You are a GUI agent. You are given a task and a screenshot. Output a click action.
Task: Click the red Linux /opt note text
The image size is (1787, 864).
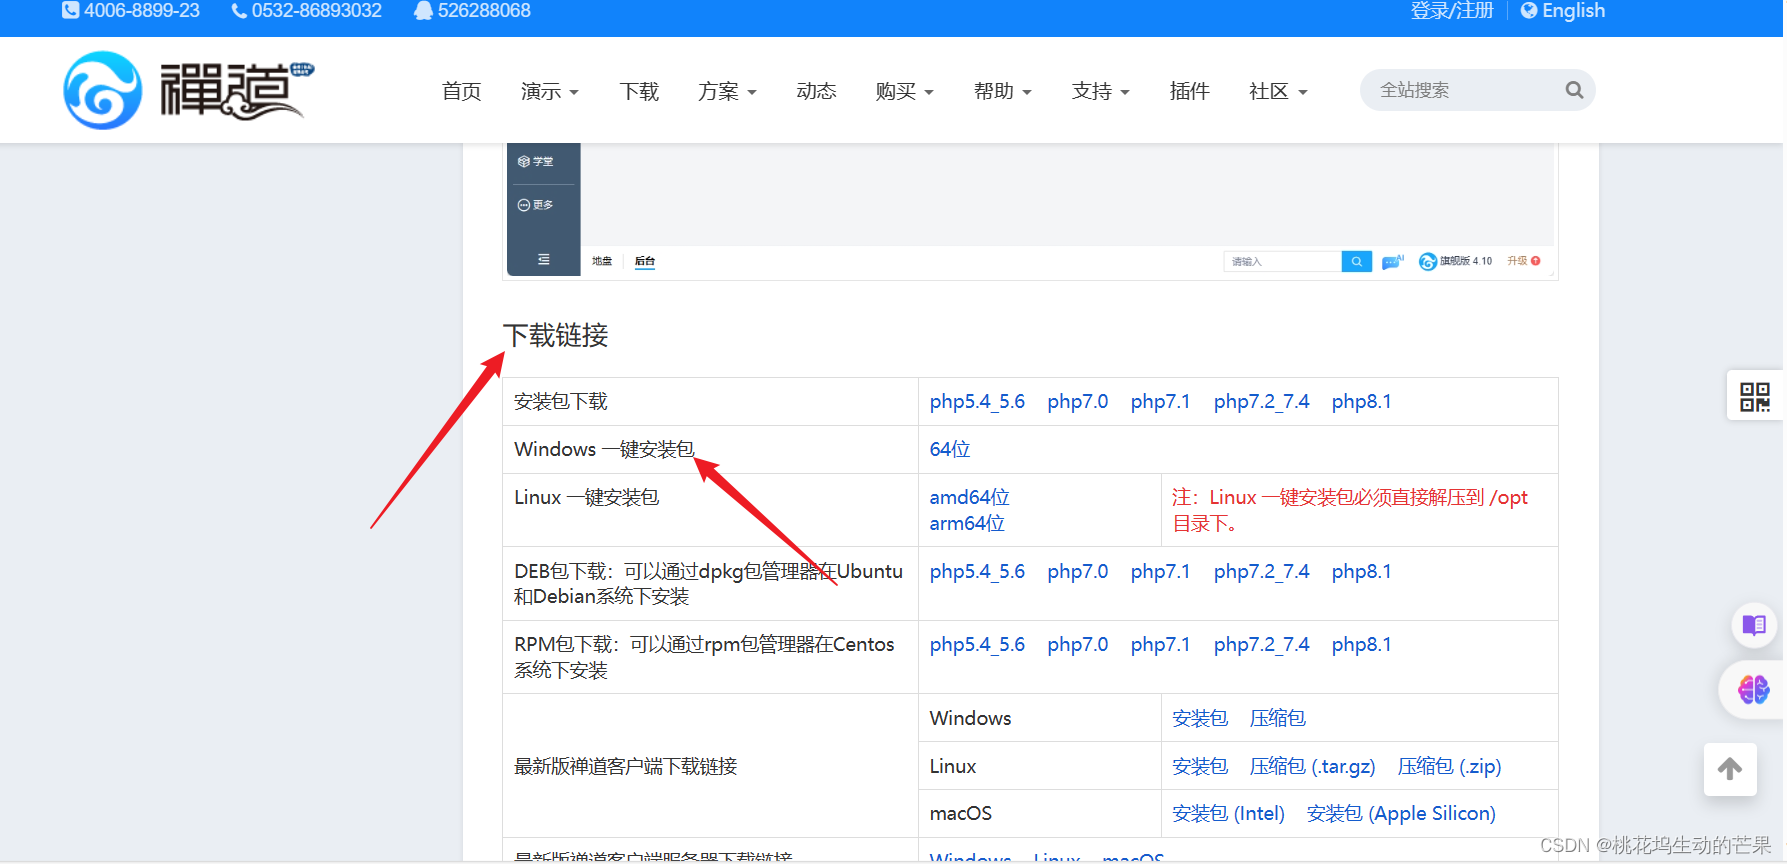pos(1350,510)
